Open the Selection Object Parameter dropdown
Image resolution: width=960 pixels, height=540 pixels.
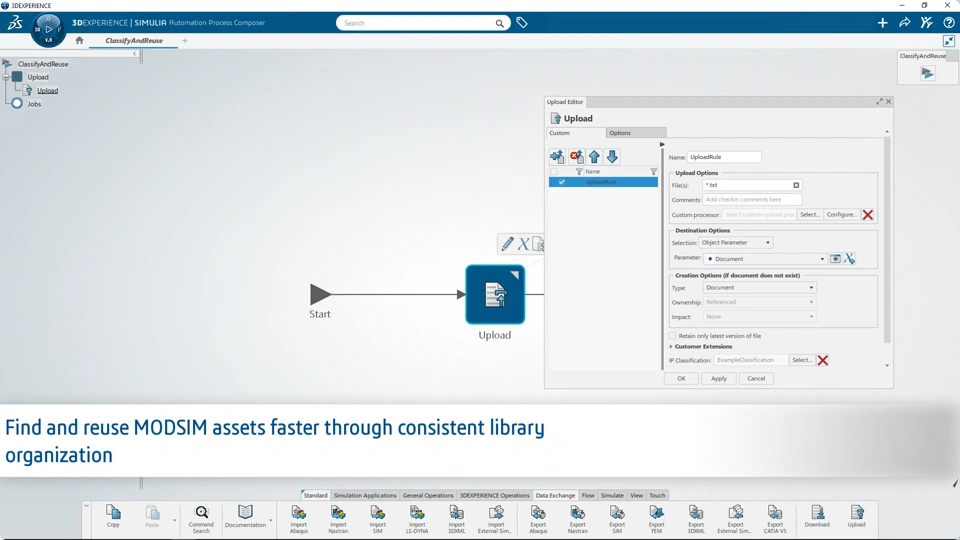[x=735, y=242]
